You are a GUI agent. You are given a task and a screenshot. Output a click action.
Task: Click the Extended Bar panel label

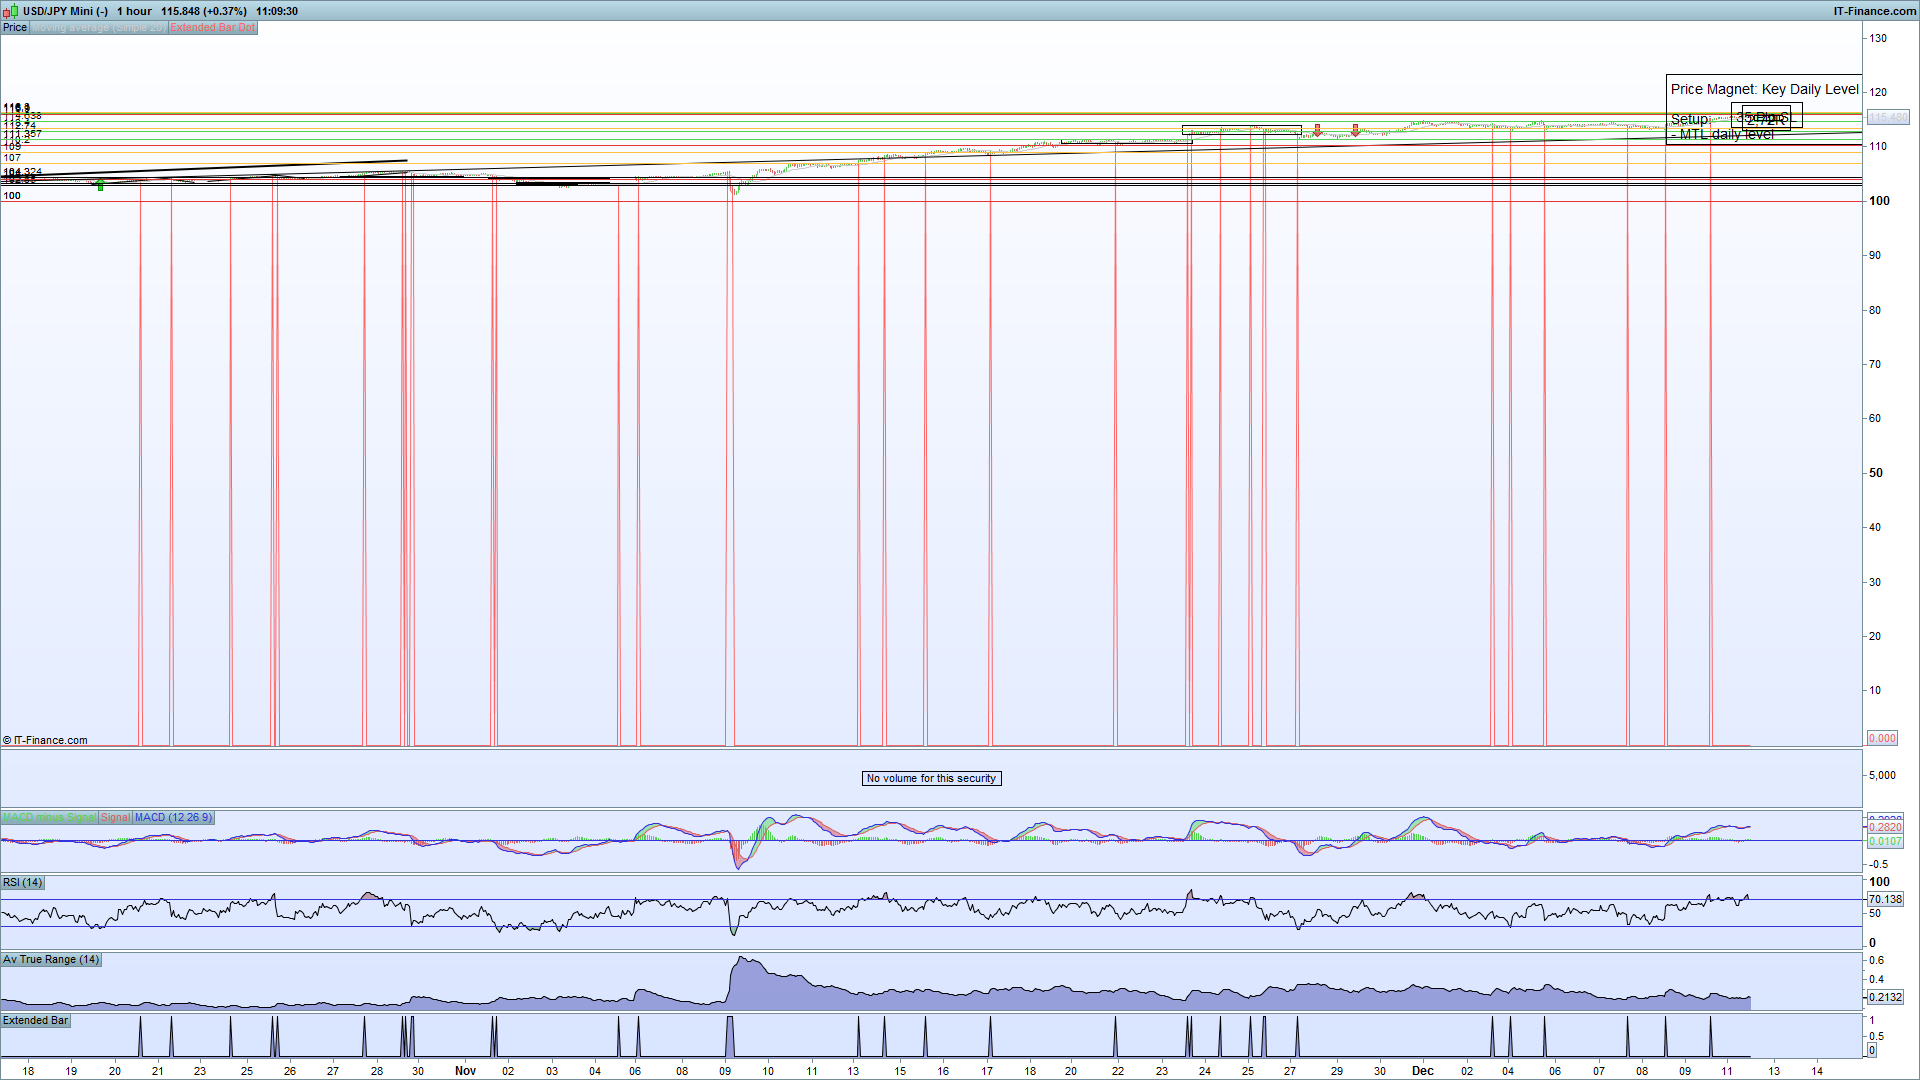(35, 1020)
